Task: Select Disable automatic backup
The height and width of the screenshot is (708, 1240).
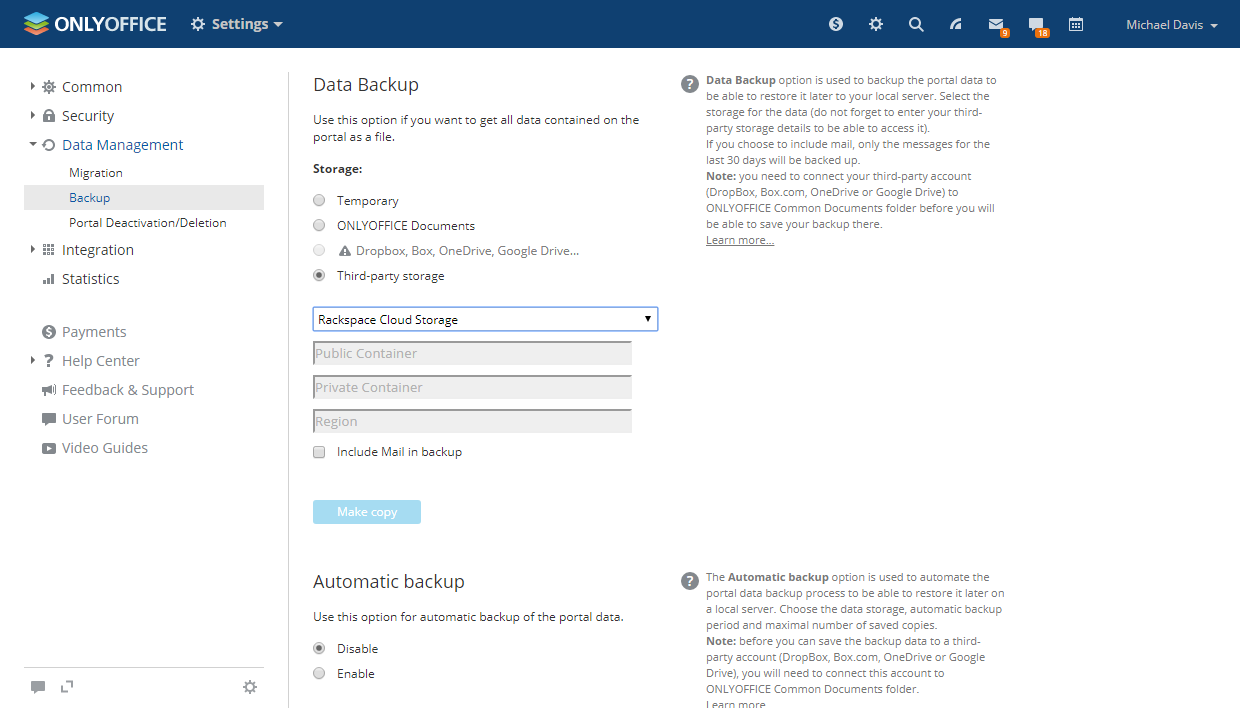Action: point(319,649)
